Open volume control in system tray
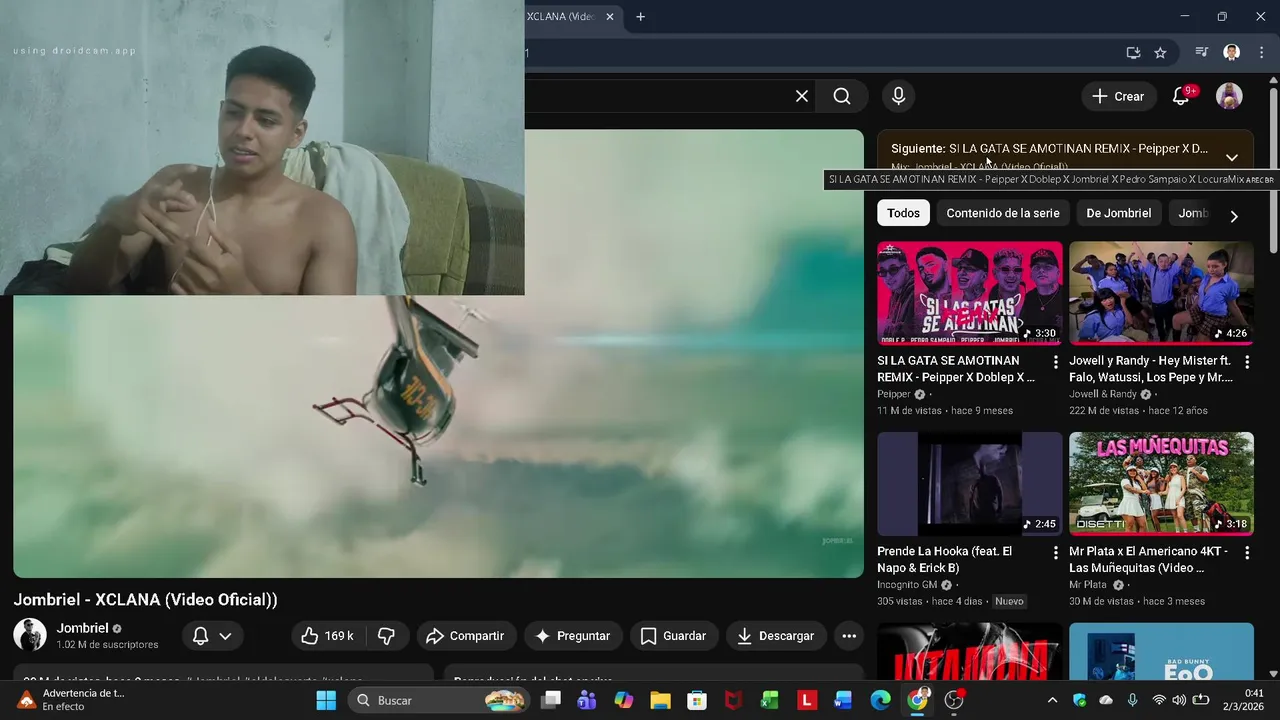 click(1180, 700)
